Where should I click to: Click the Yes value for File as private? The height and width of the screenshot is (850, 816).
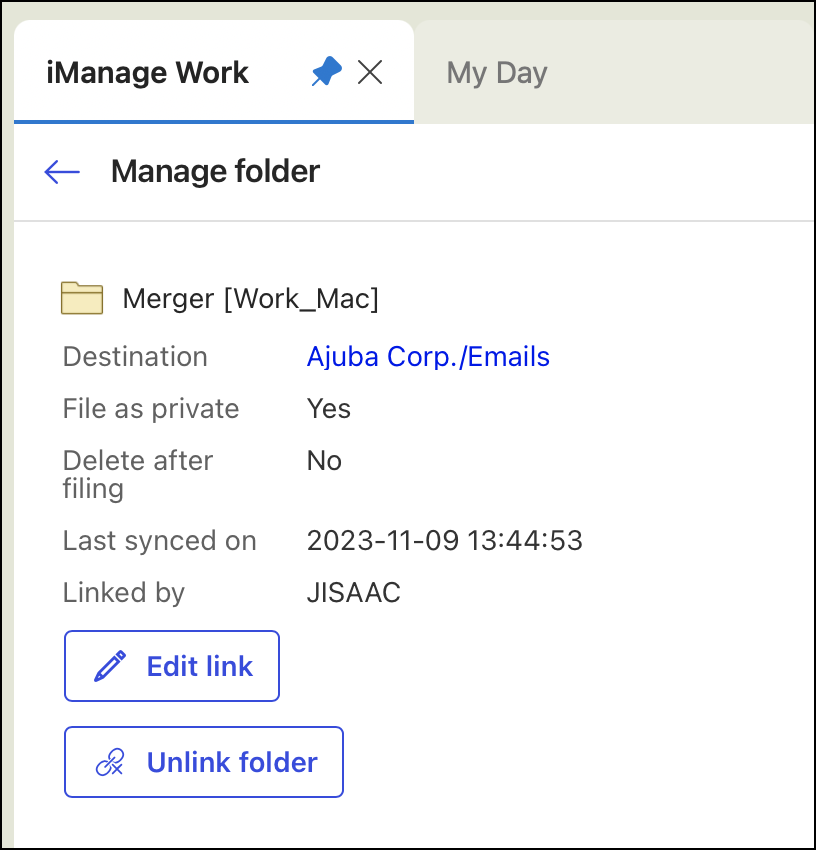[x=329, y=409]
